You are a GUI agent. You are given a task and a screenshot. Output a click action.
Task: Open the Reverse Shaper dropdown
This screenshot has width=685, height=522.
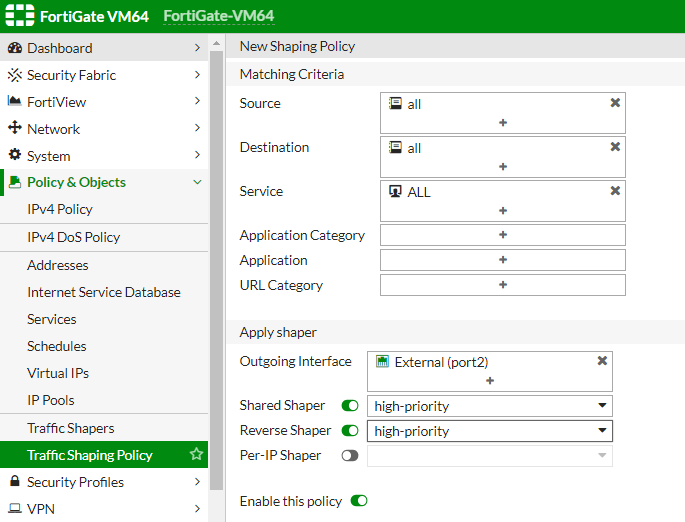(x=490, y=431)
